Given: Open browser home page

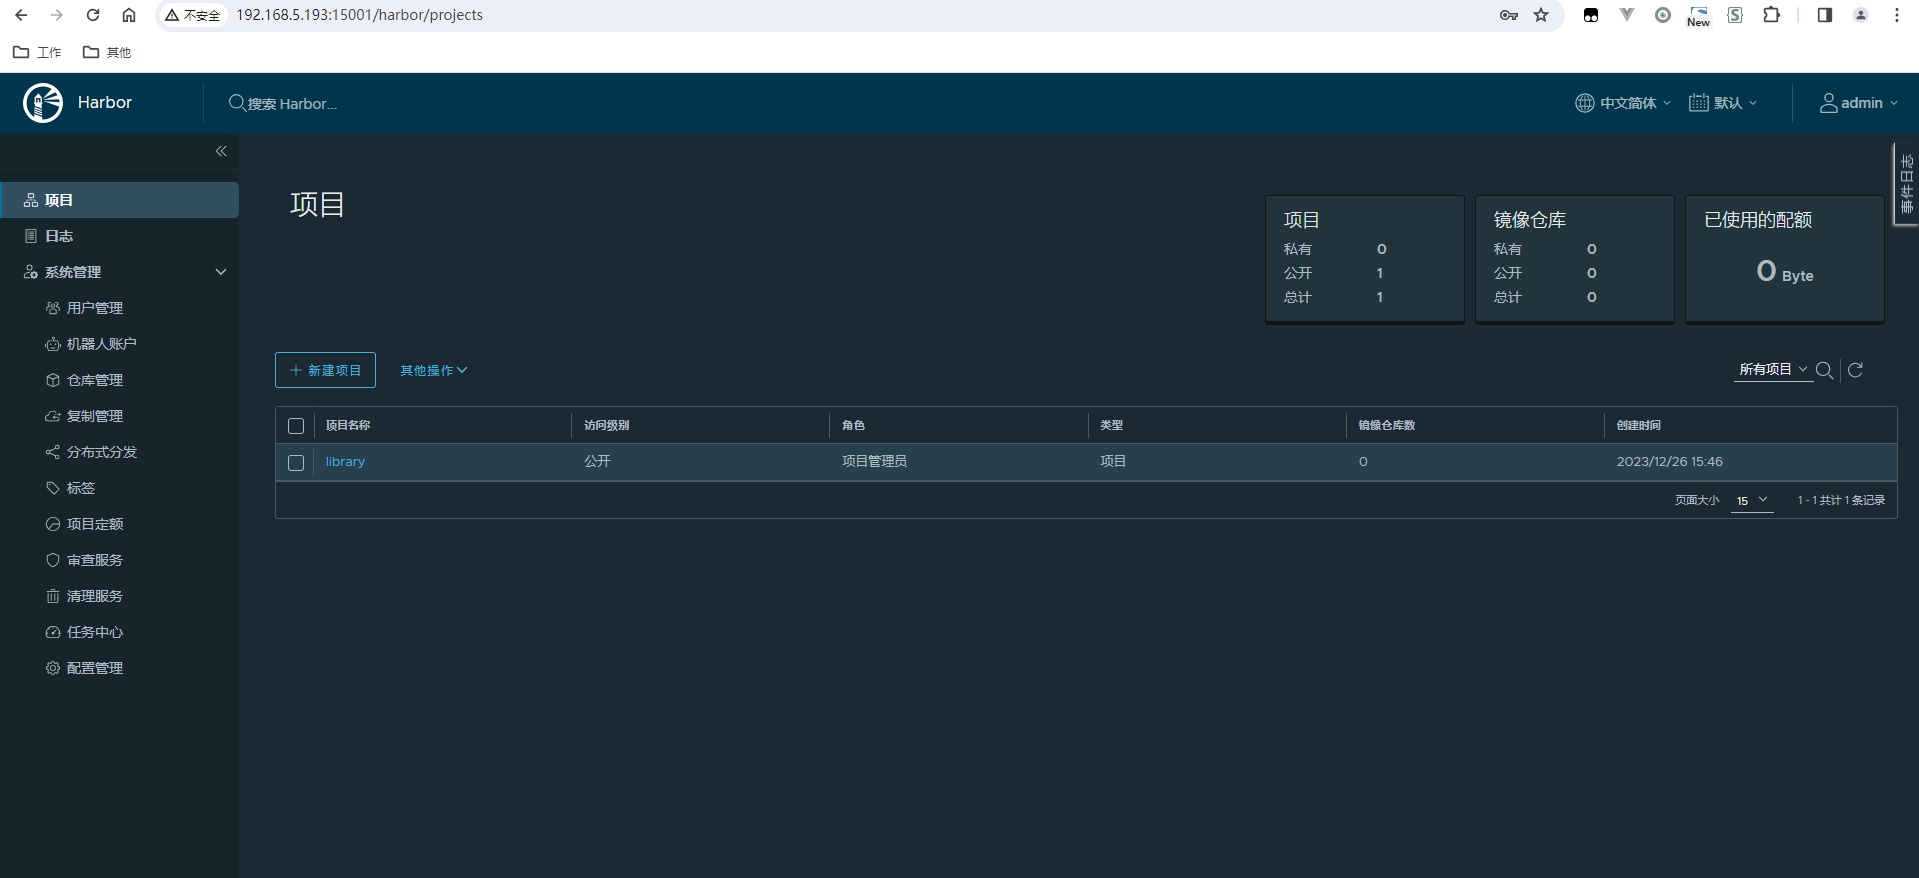Looking at the screenshot, I should pos(129,15).
